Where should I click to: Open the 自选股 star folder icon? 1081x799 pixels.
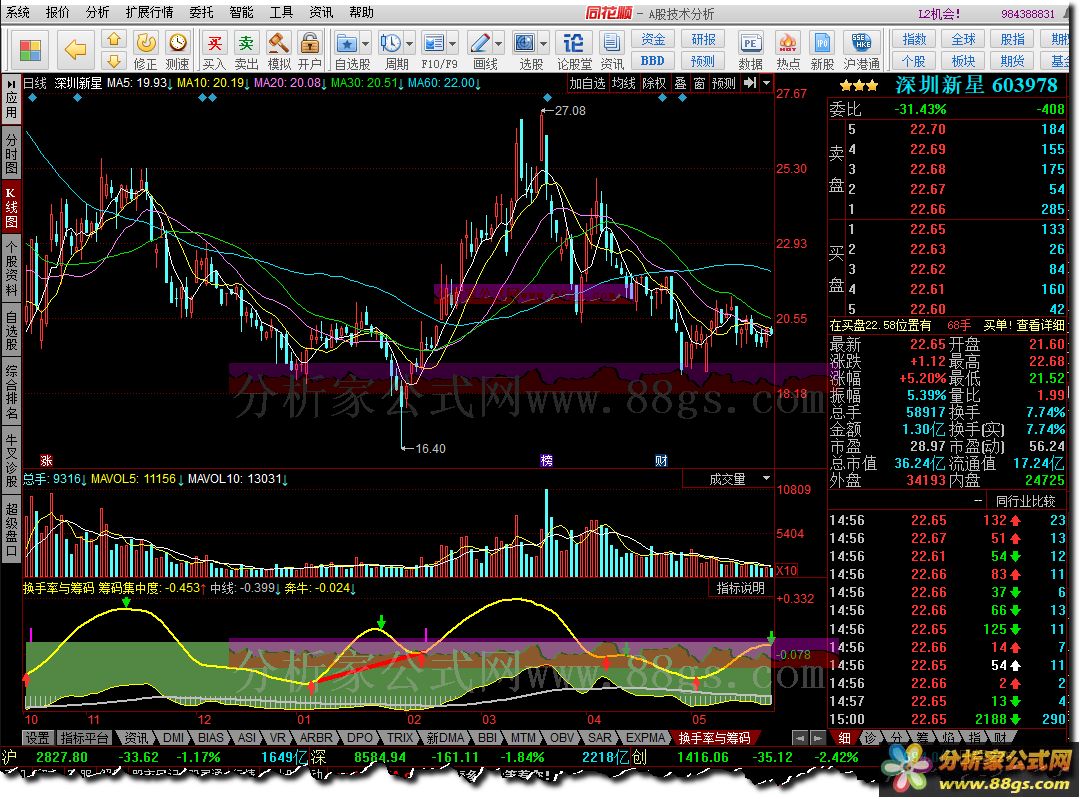tap(346, 43)
